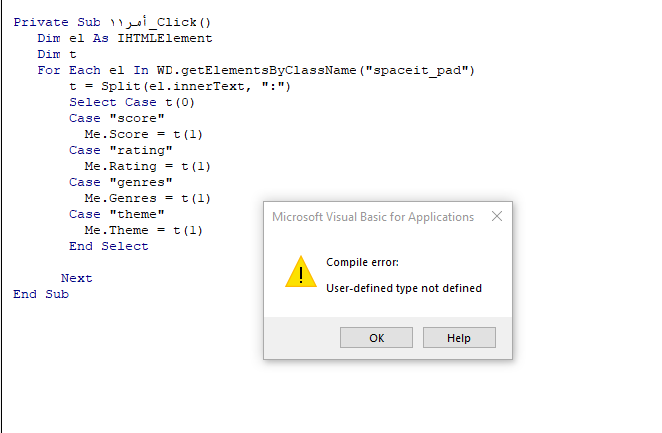Click the Case "genres" statement
662x433 pixels.
[121, 182]
